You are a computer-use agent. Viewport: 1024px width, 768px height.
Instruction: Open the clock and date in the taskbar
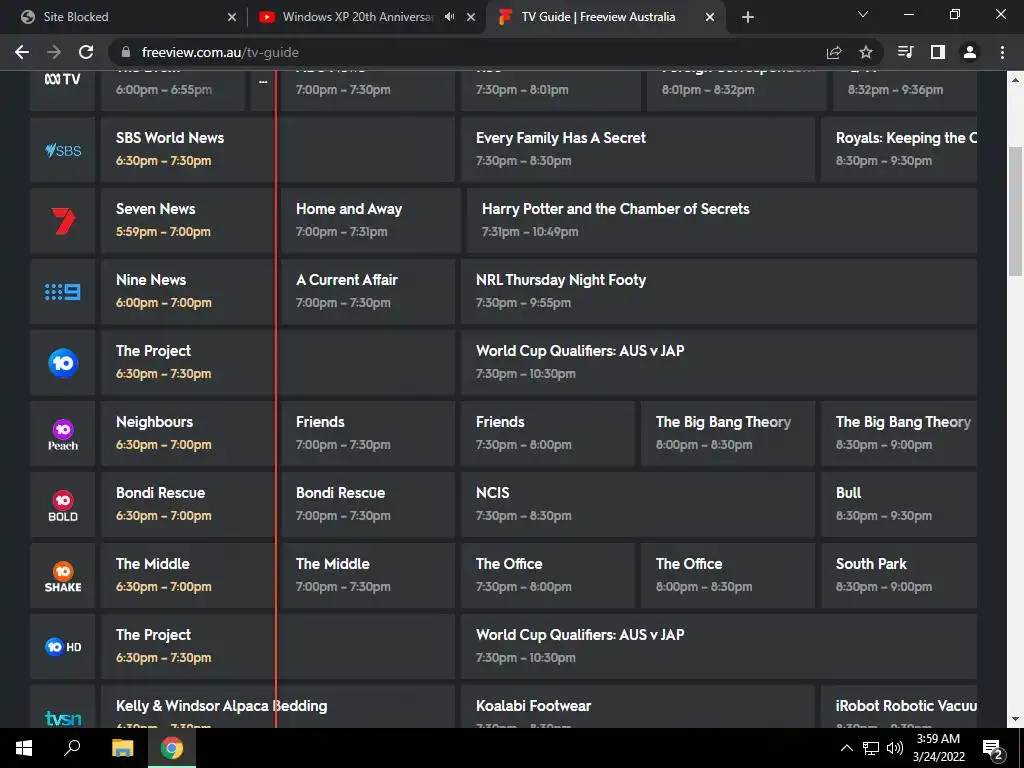tap(938, 748)
